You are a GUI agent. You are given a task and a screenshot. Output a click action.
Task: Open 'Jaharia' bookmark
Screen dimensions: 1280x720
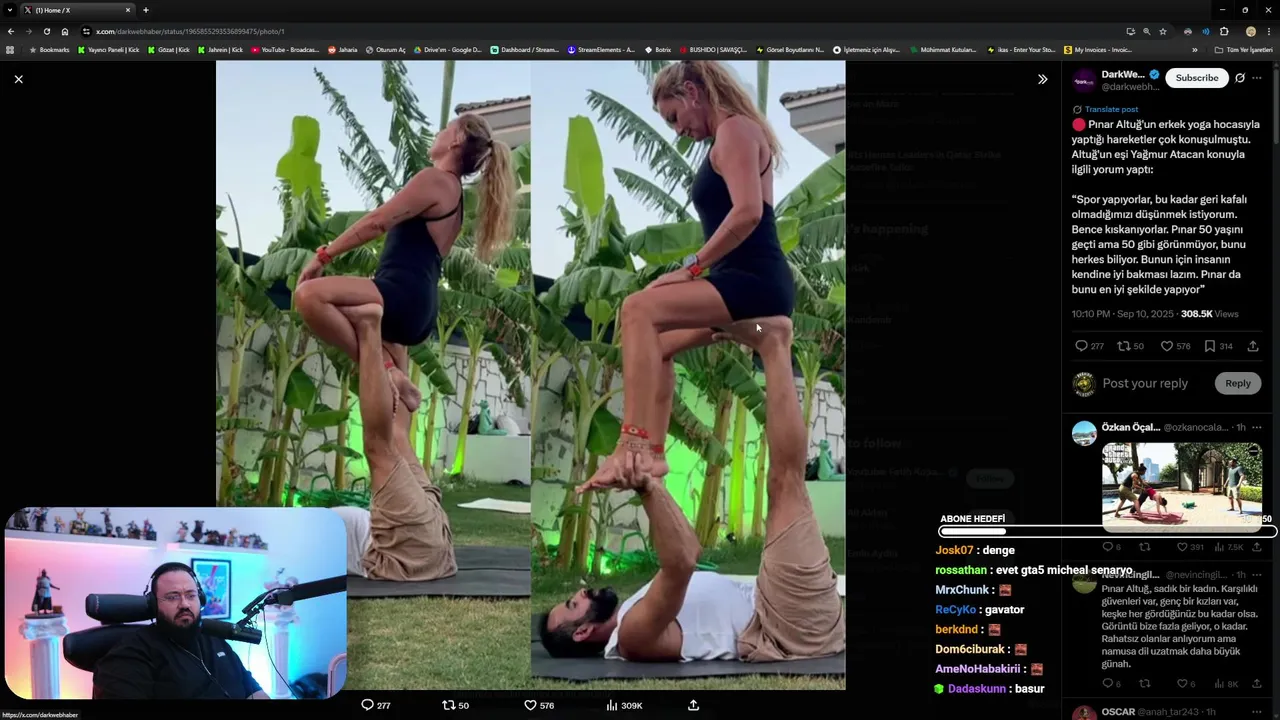coord(343,49)
